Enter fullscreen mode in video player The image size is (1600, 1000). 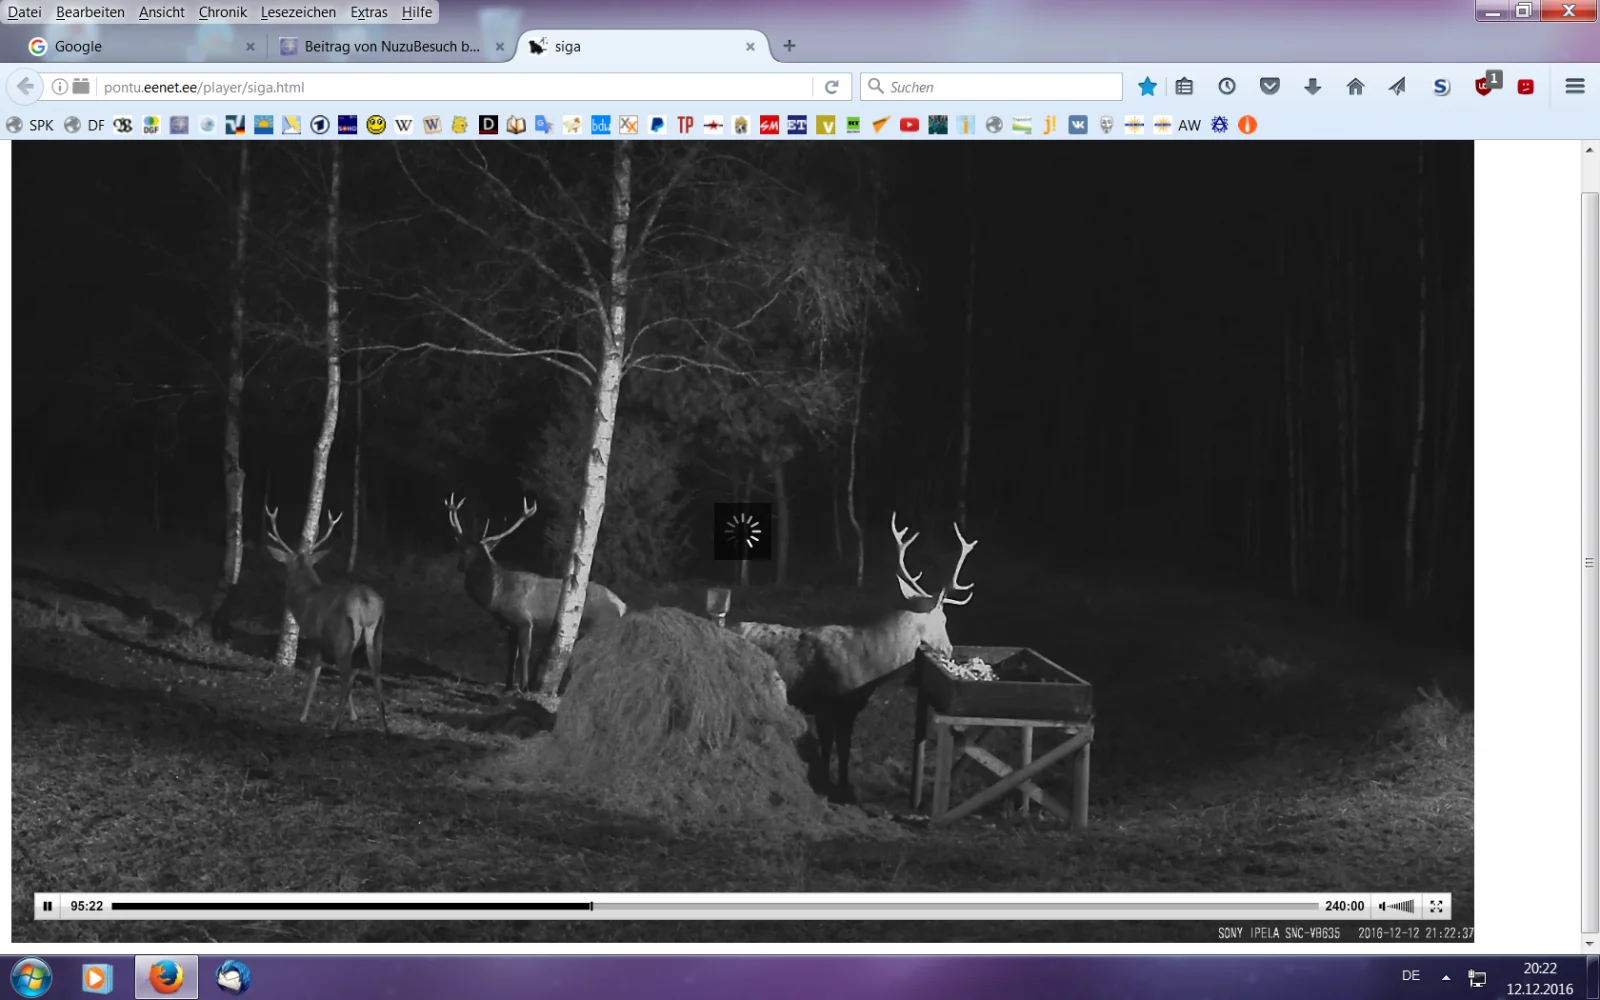tap(1436, 906)
